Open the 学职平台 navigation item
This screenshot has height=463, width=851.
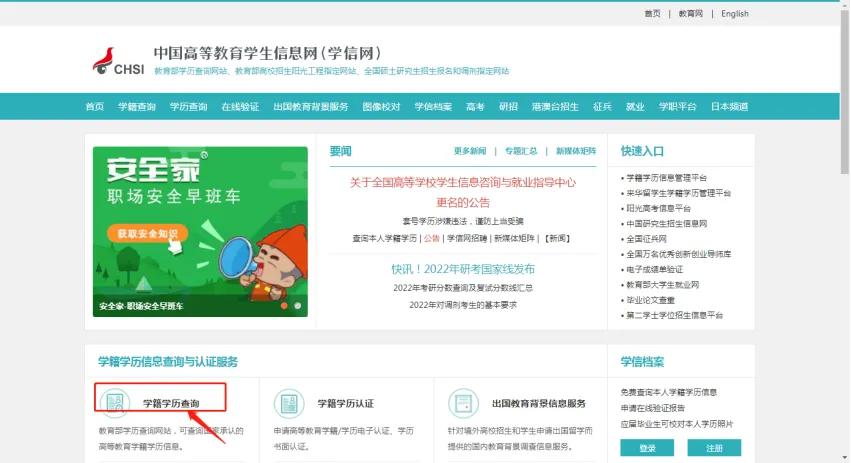(677, 106)
